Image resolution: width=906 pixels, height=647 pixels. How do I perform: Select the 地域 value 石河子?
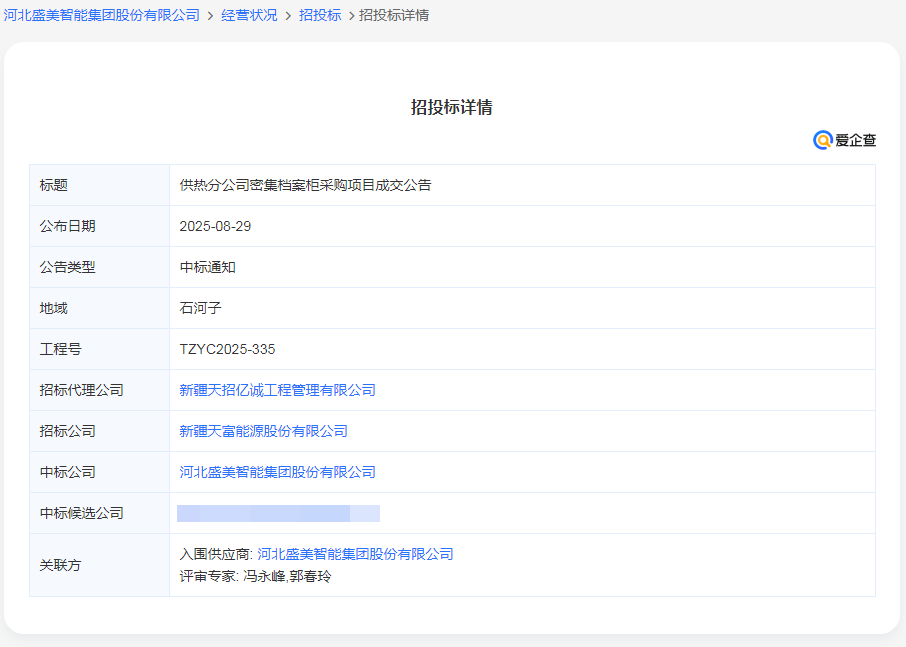pos(199,307)
